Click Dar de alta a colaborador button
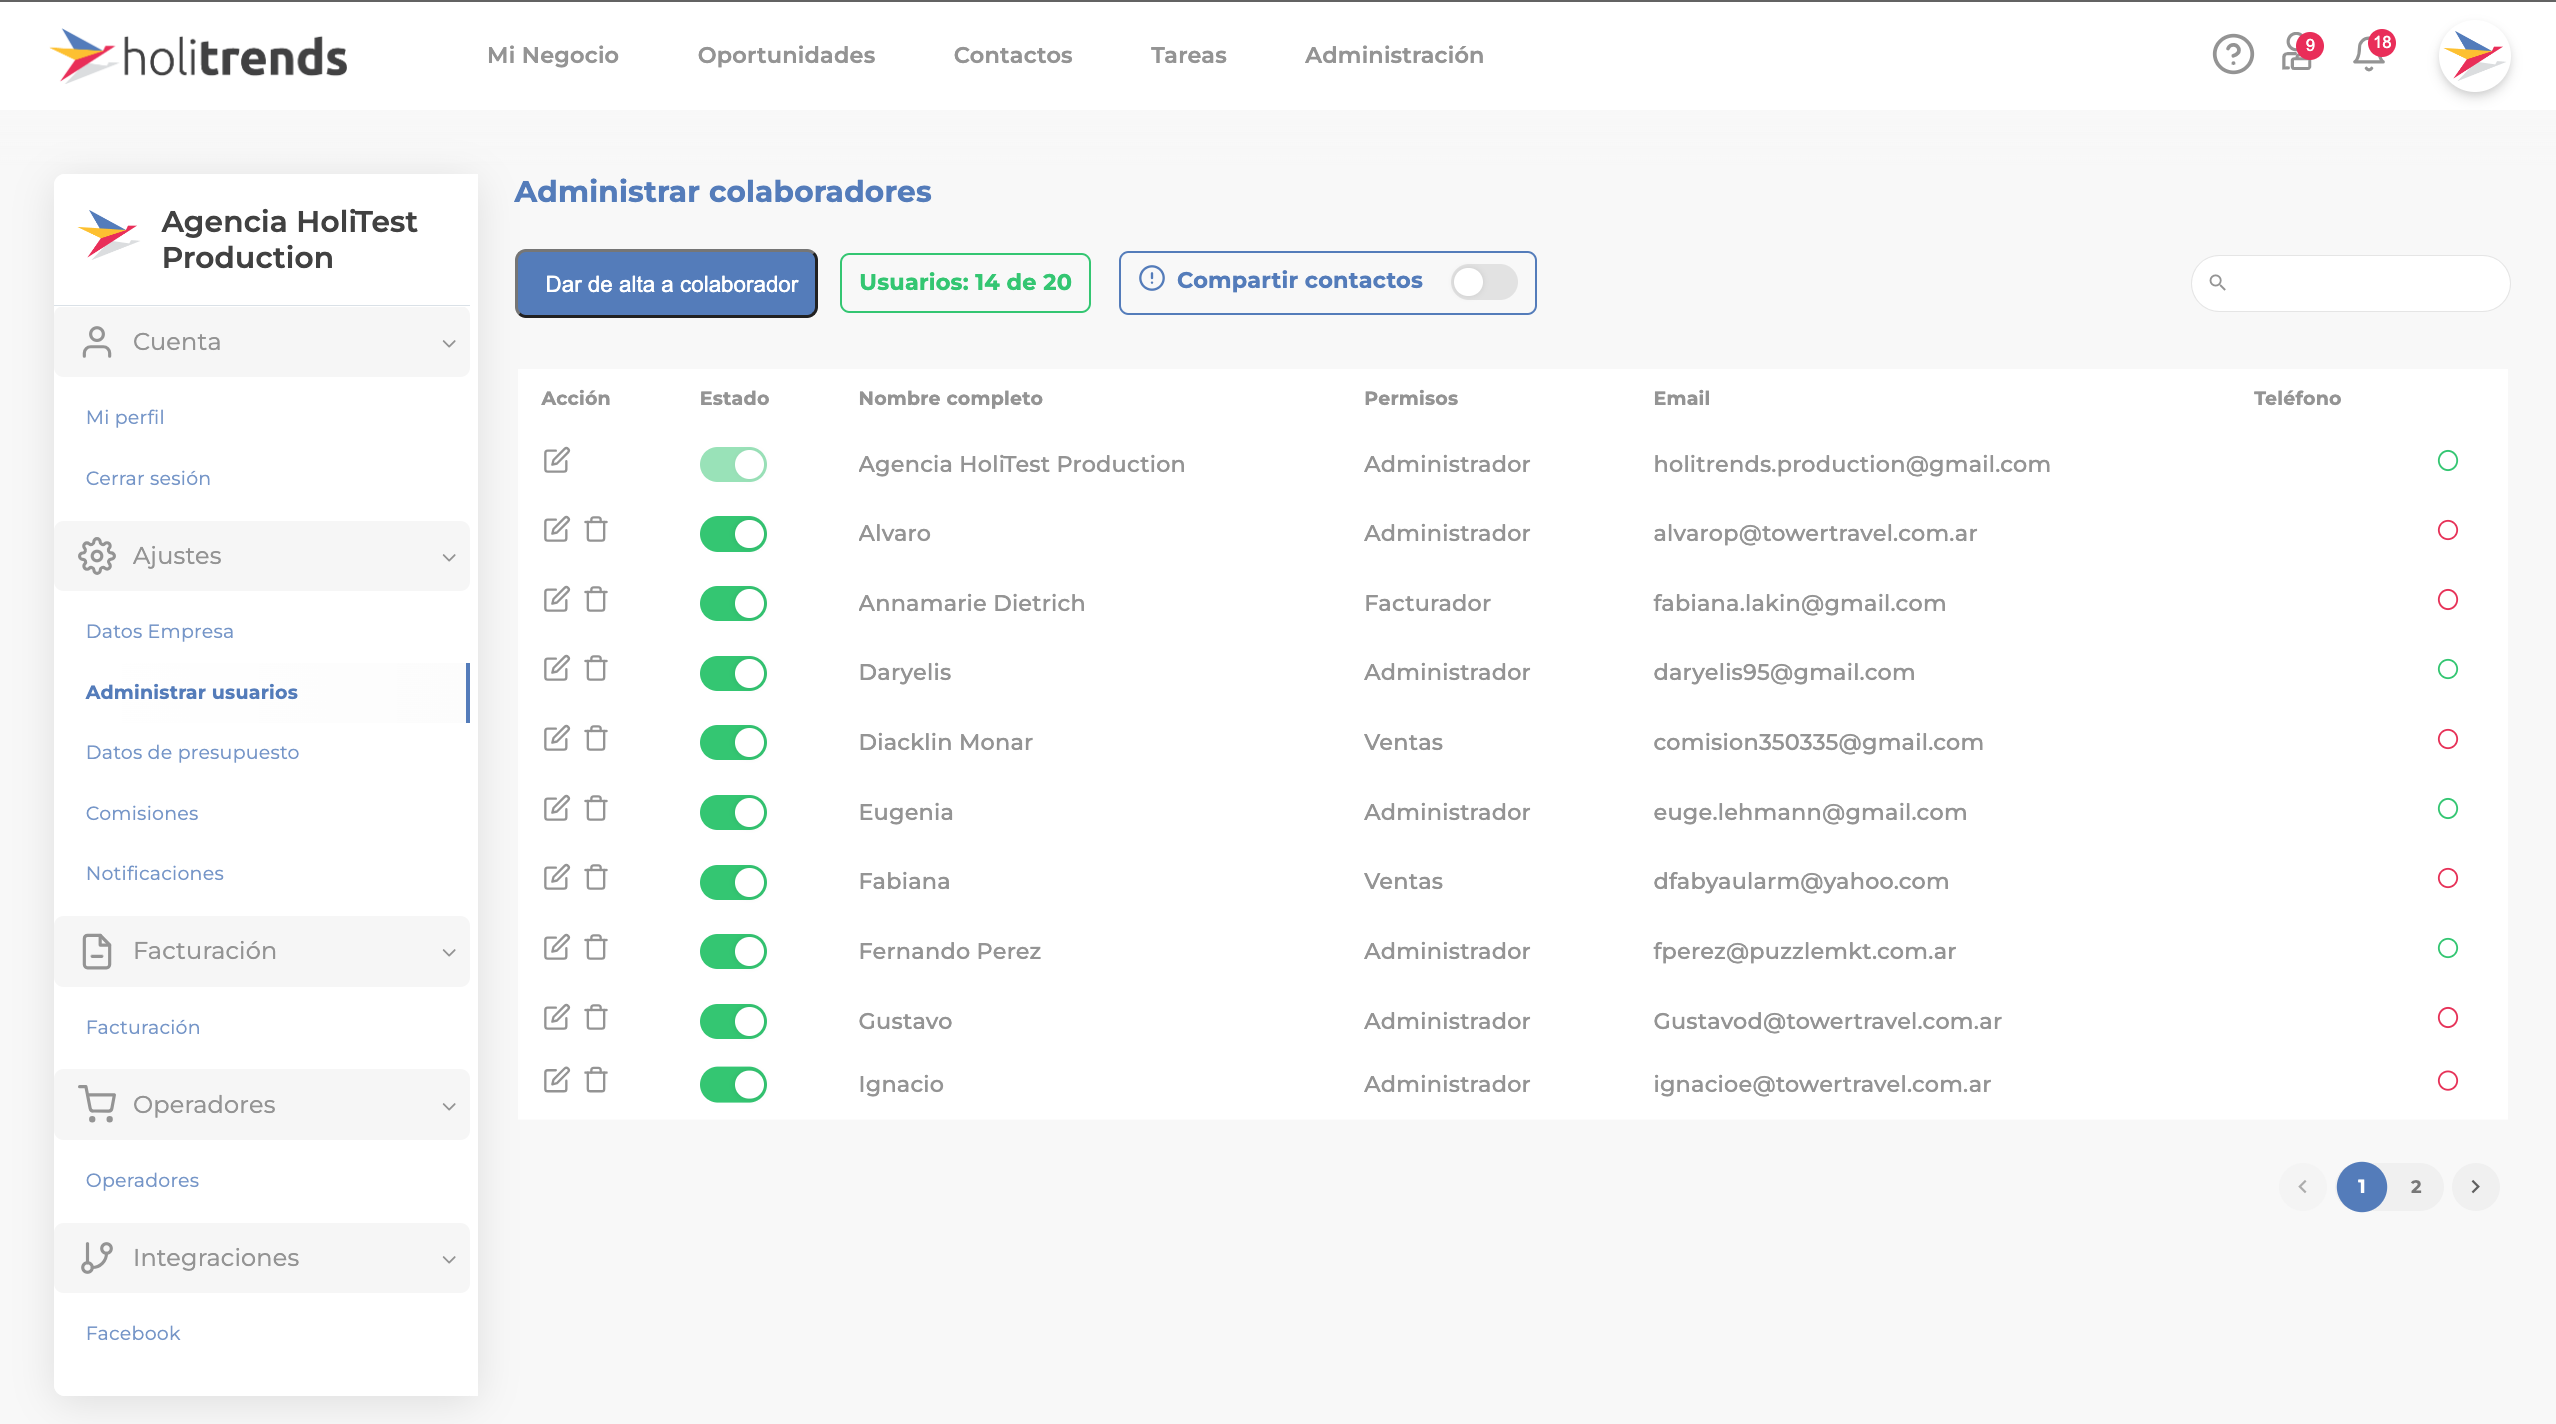The height and width of the screenshot is (1424, 2556). (x=666, y=284)
